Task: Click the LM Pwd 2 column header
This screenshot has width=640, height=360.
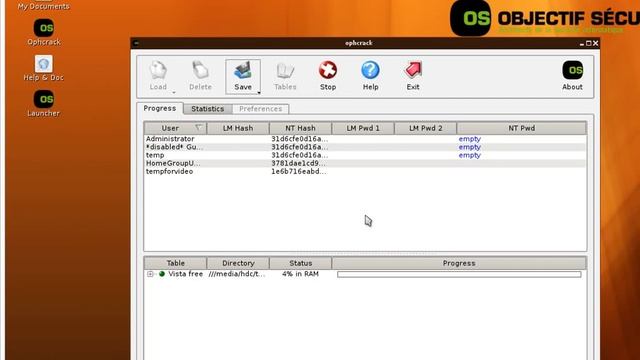Action: 425,128
